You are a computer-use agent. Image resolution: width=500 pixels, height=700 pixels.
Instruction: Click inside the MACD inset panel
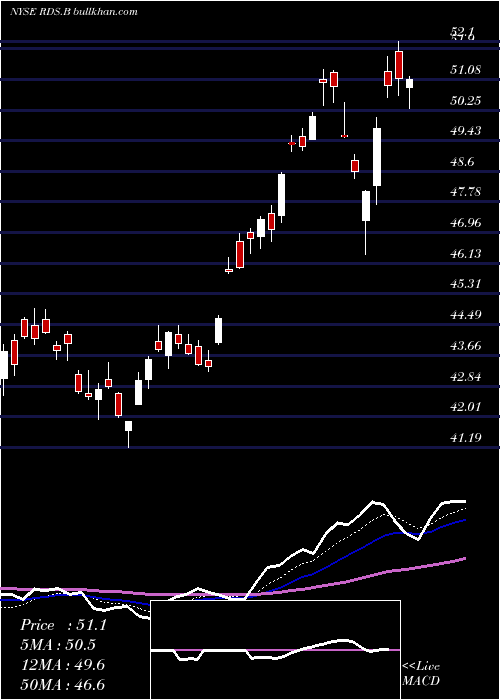275,650
